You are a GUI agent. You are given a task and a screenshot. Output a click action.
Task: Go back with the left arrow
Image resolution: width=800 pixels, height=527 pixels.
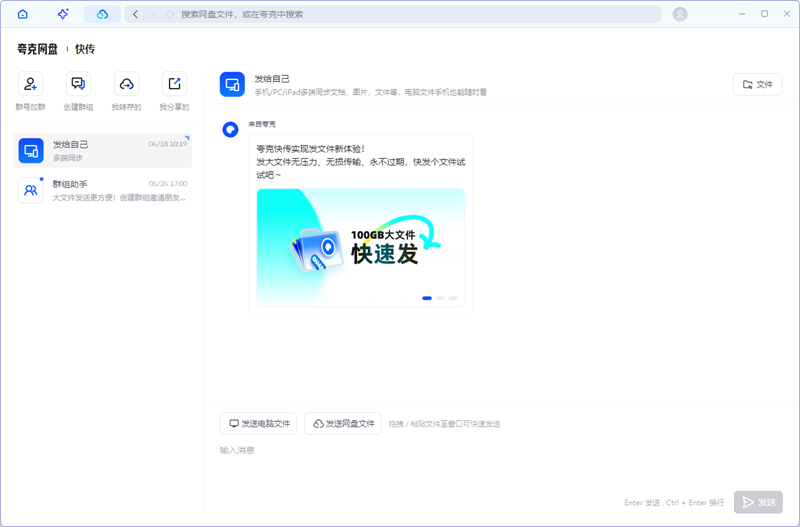click(135, 14)
